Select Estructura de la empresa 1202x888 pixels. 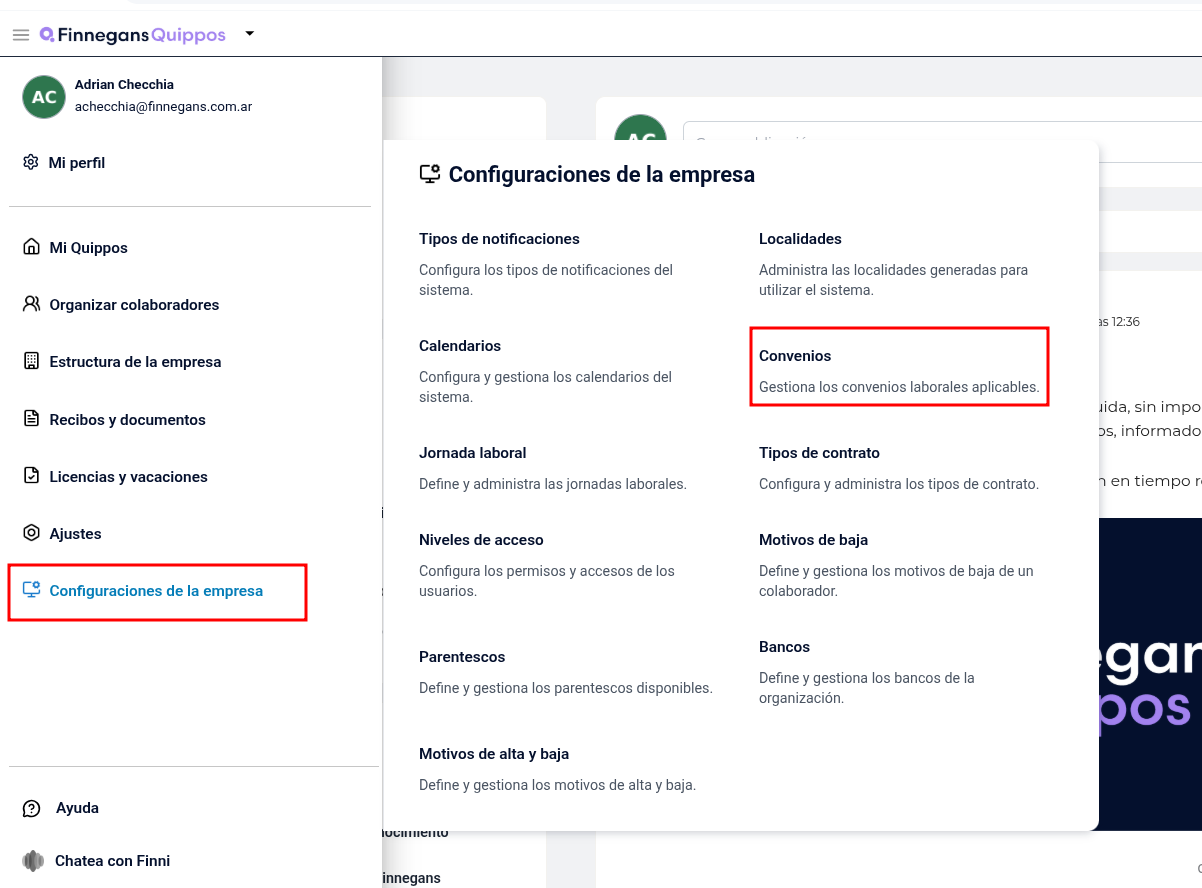[x=135, y=362]
